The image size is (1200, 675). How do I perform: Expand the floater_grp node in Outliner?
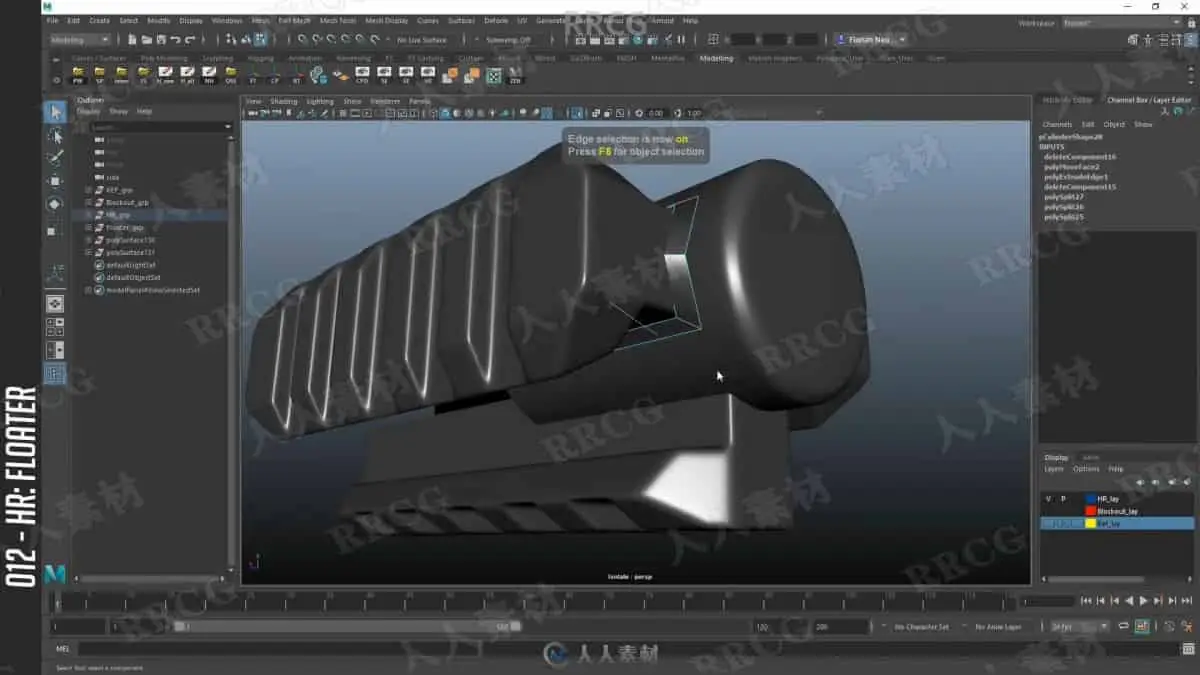(88, 227)
